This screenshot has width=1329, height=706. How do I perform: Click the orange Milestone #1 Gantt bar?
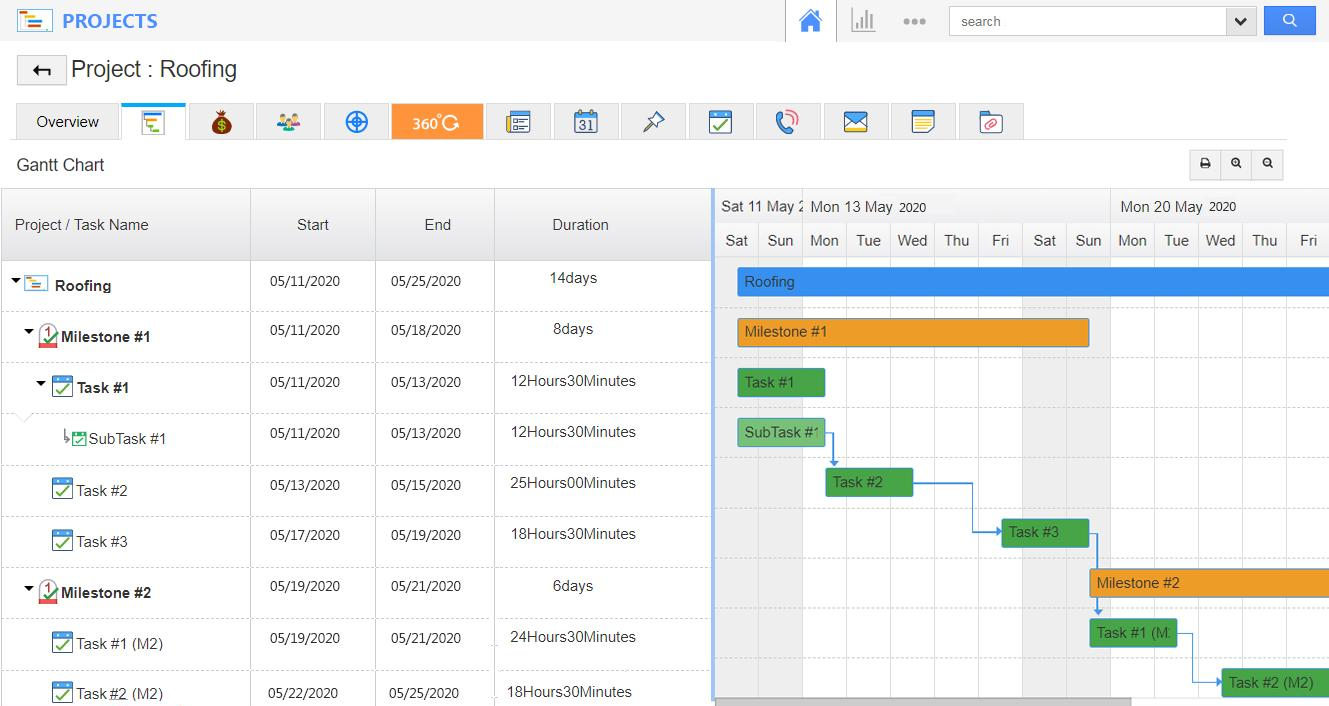pyautogui.click(x=912, y=332)
